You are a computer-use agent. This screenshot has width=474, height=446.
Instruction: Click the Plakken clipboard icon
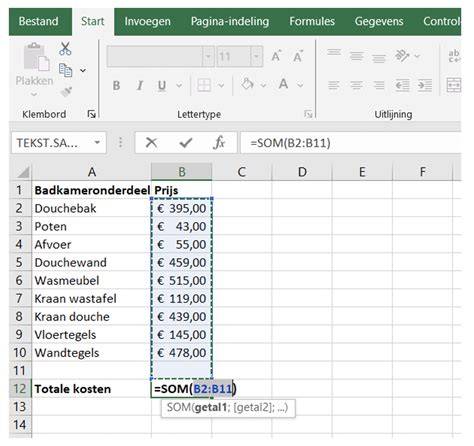[x=36, y=57]
